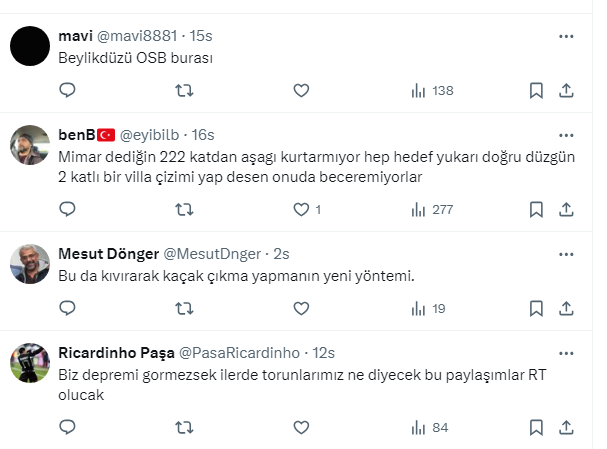Image resolution: width=607 pixels, height=449 pixels.
Task: Bookmark mavi's tweet
Action: click(x=536, y=90)
